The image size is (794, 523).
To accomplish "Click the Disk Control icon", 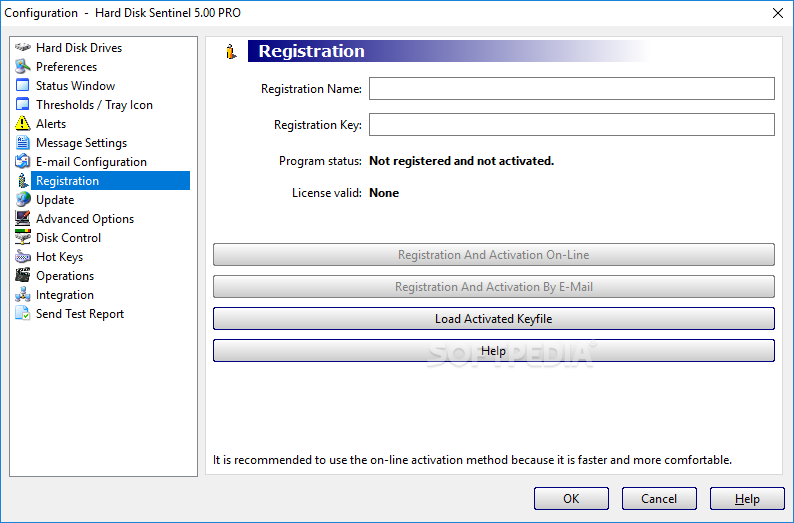I will (x=23, y=237).
